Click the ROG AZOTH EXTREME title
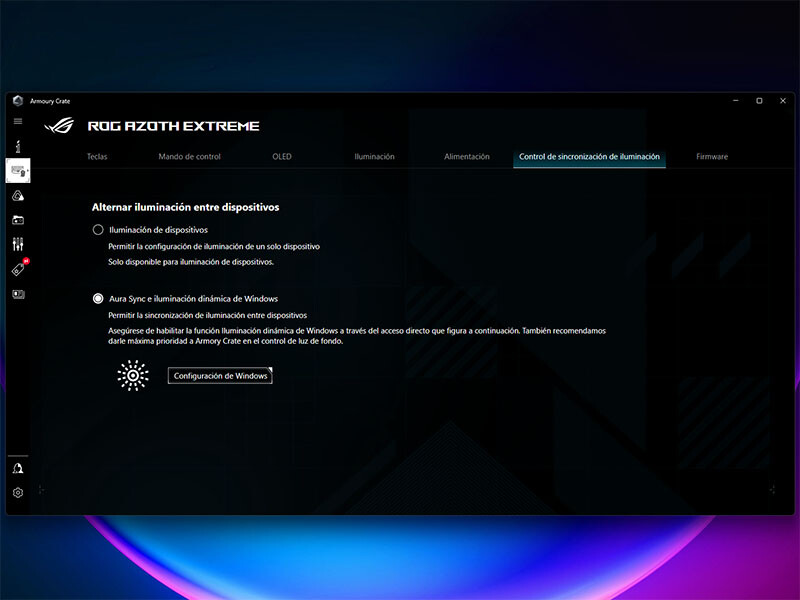 (173, 126)
